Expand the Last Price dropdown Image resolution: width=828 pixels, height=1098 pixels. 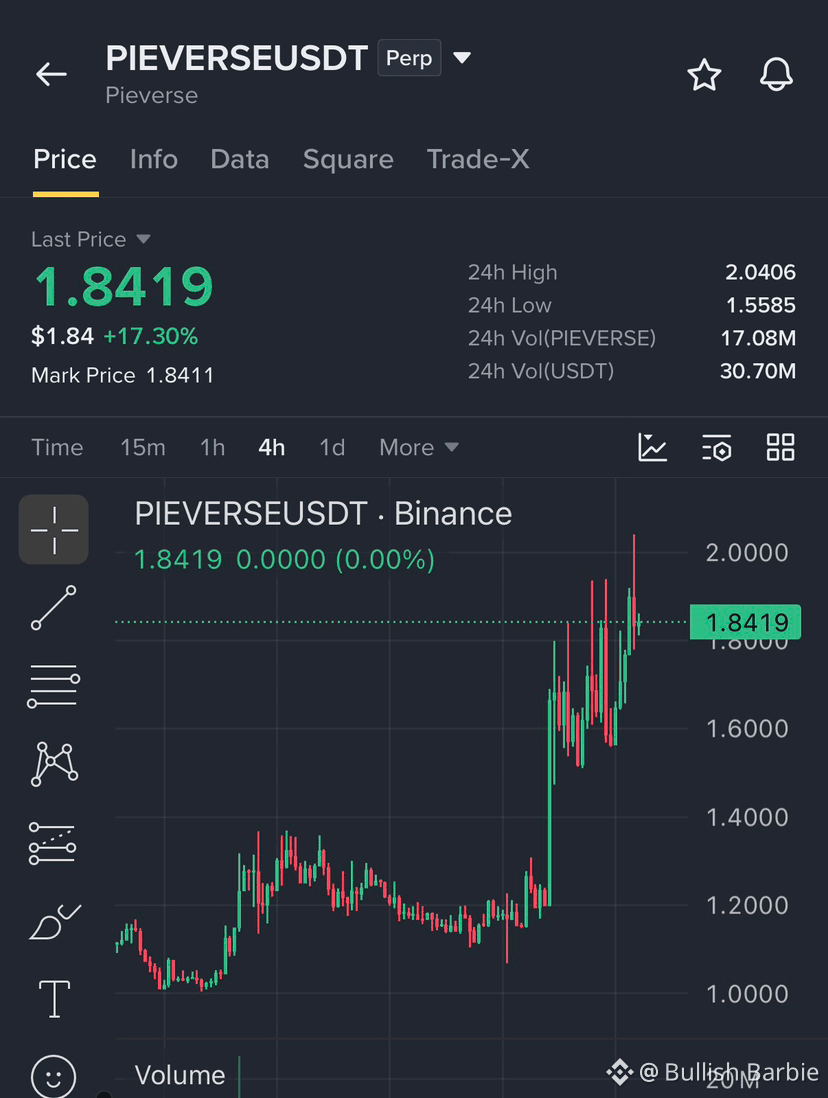pyautogui.click(x=143, y=239)
